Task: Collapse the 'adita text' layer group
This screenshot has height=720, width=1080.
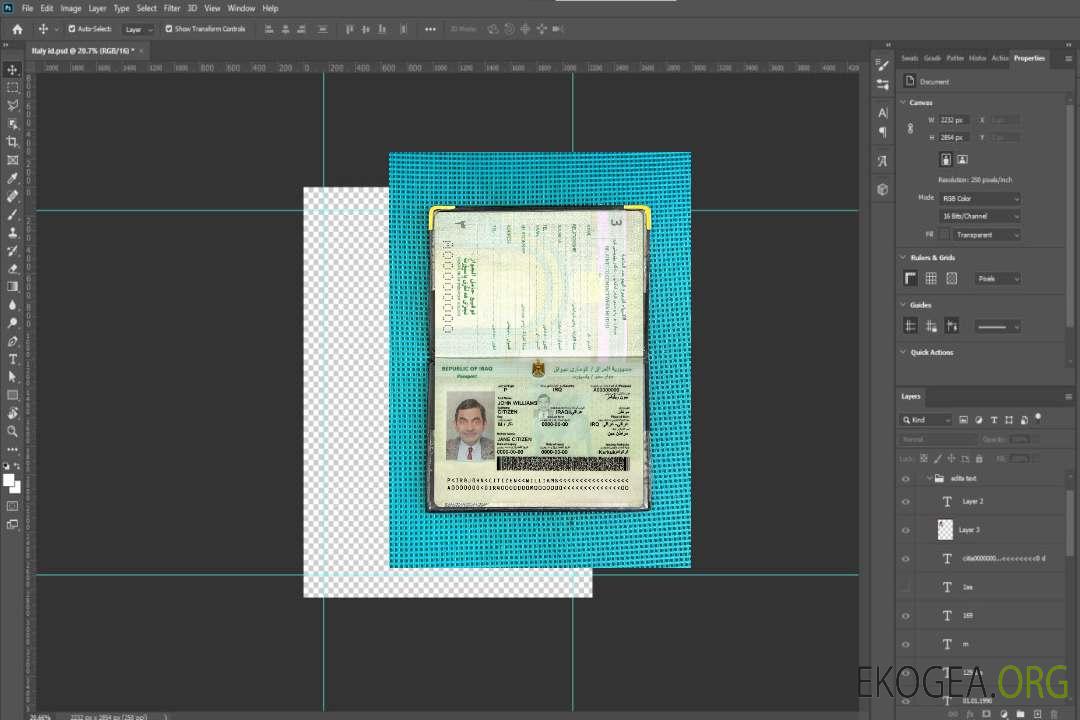Action: pos(928,478)
